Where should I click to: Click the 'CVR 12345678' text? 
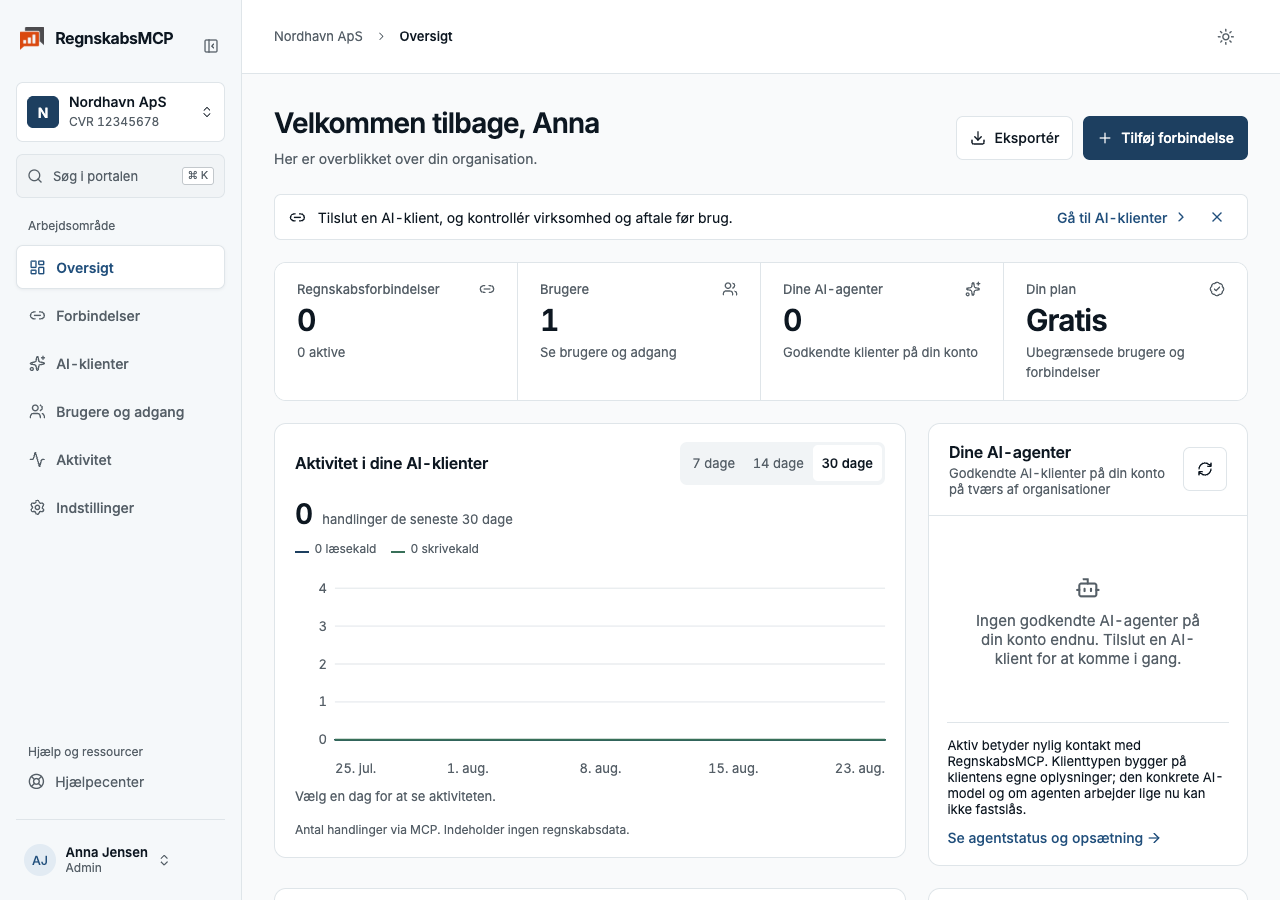pos(114,122)
